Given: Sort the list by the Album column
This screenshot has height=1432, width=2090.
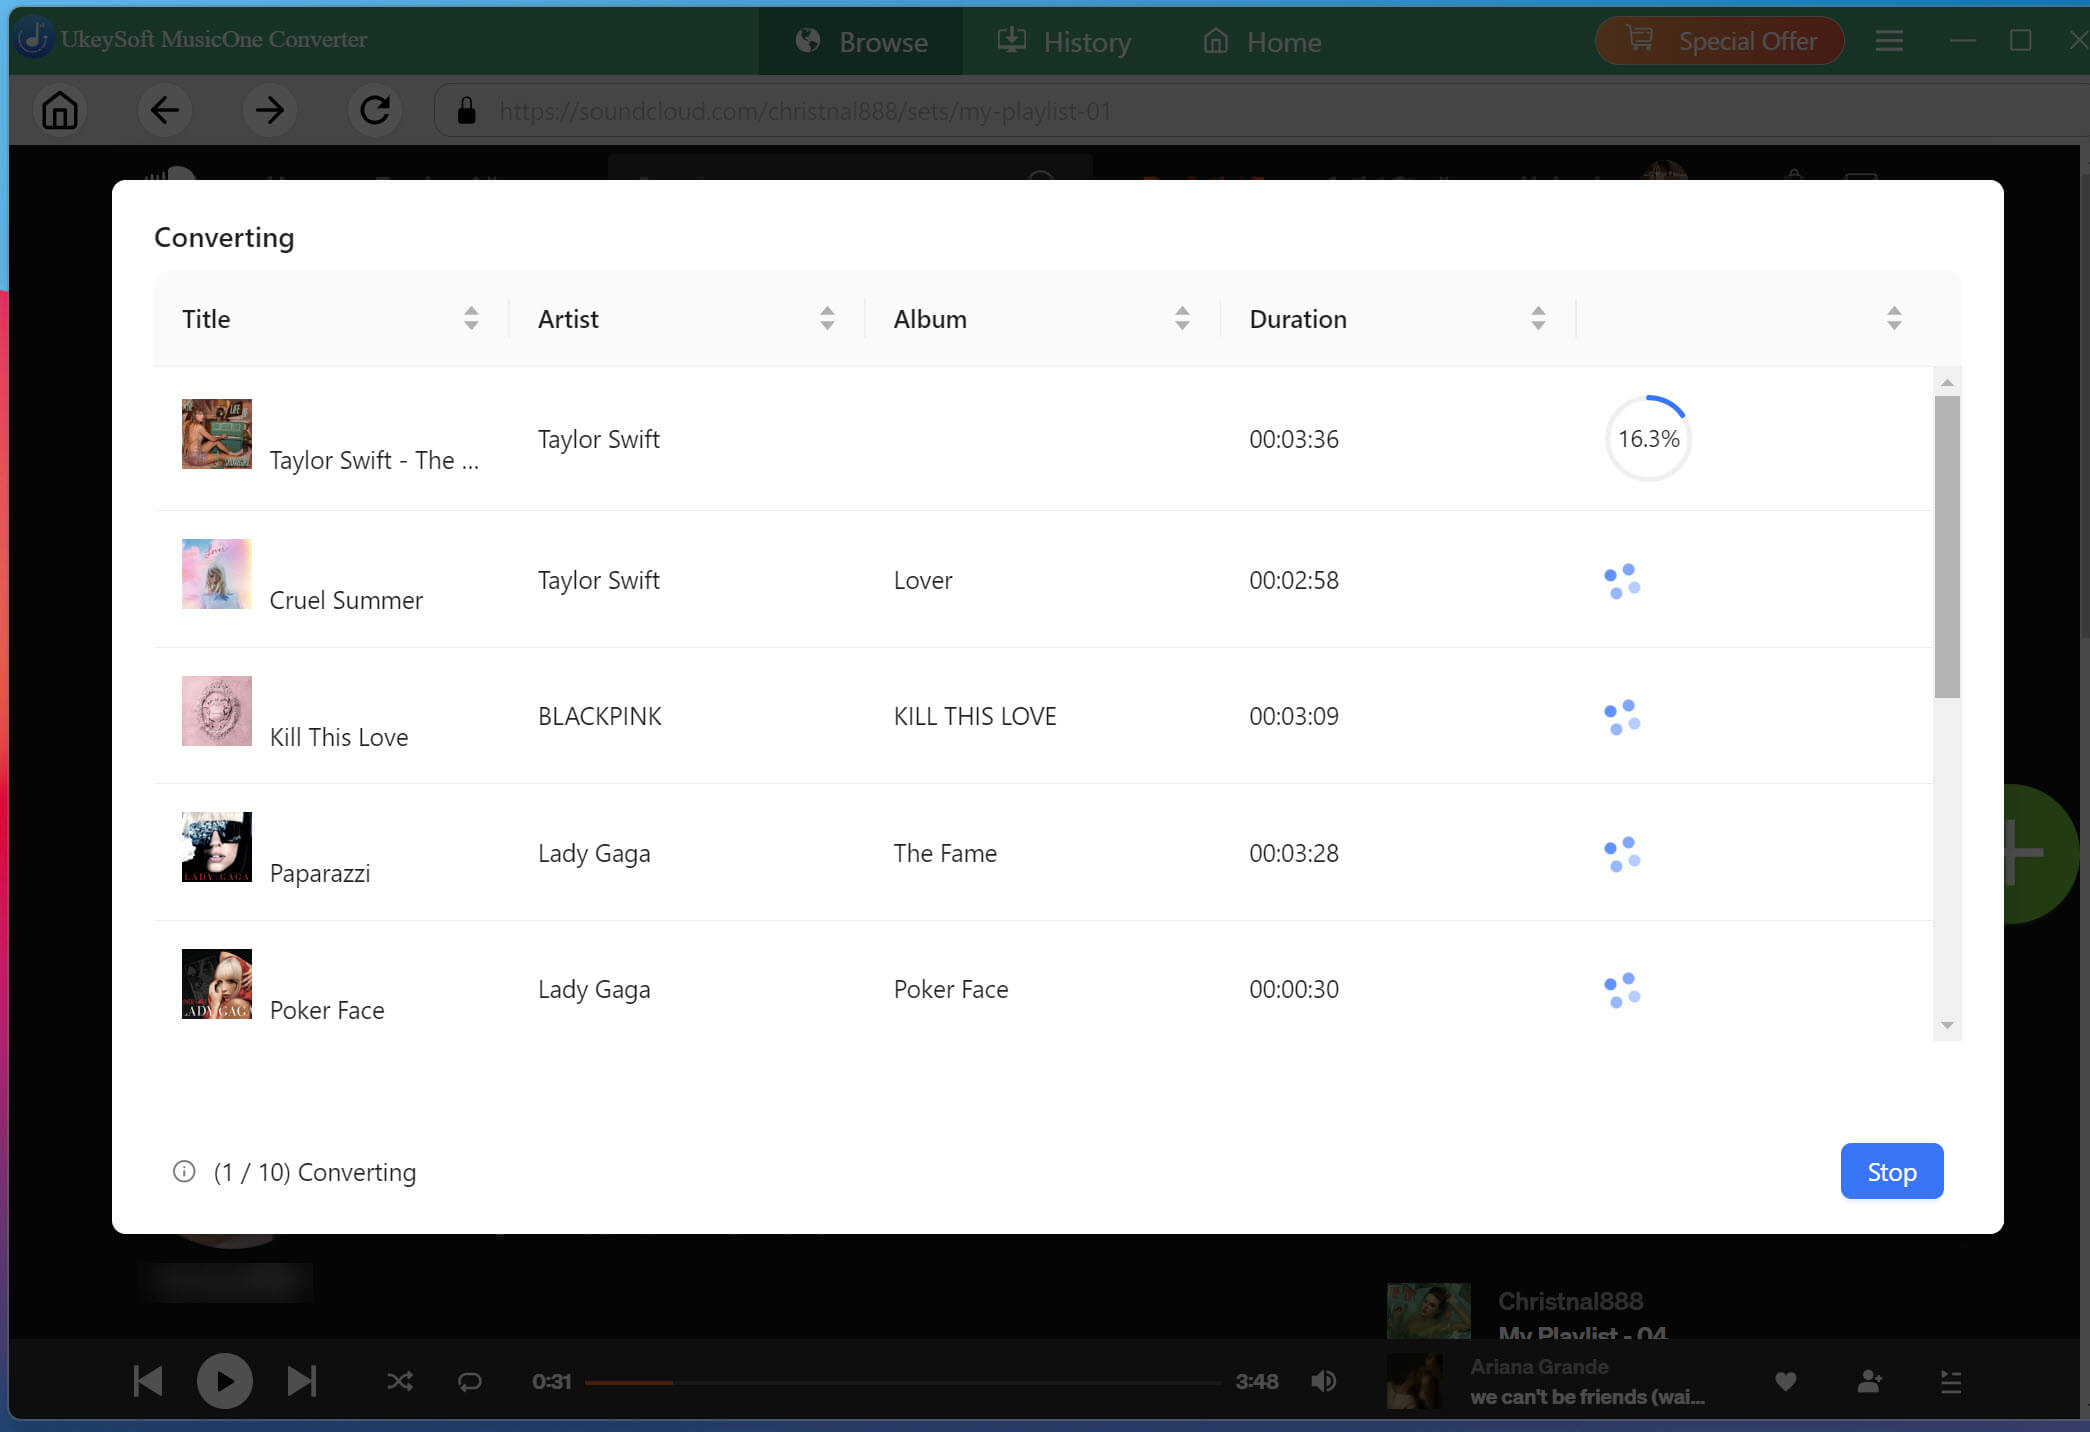Looking at the screenshot, I should pyautogui.click(x=1182, y=319).
